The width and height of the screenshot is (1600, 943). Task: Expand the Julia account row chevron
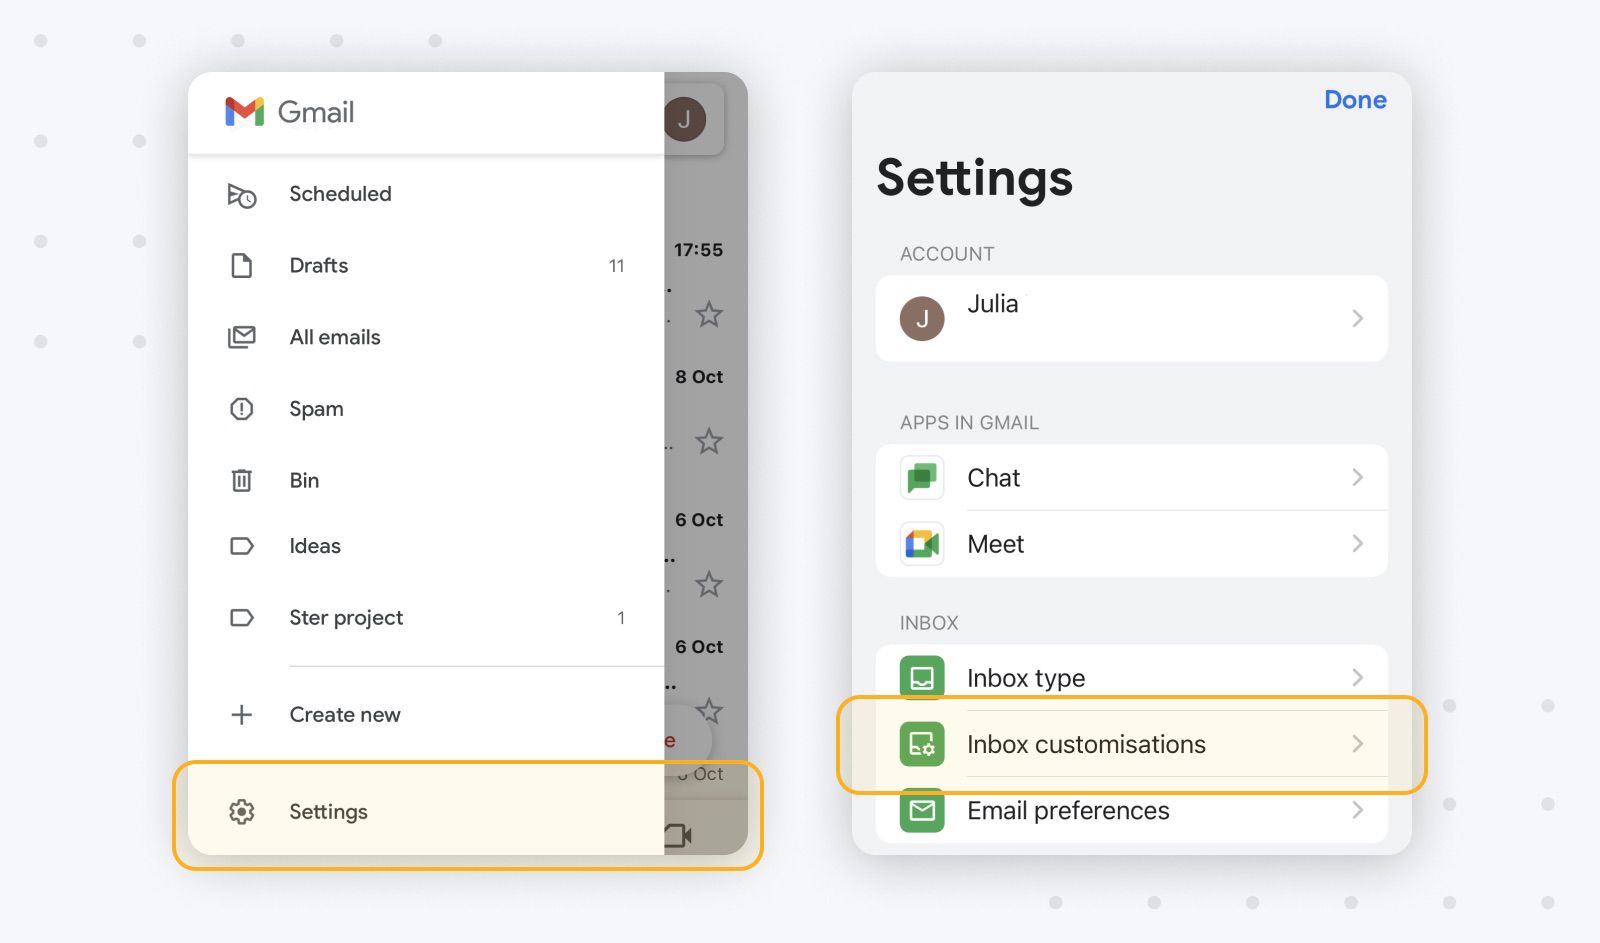(1357, 318)
